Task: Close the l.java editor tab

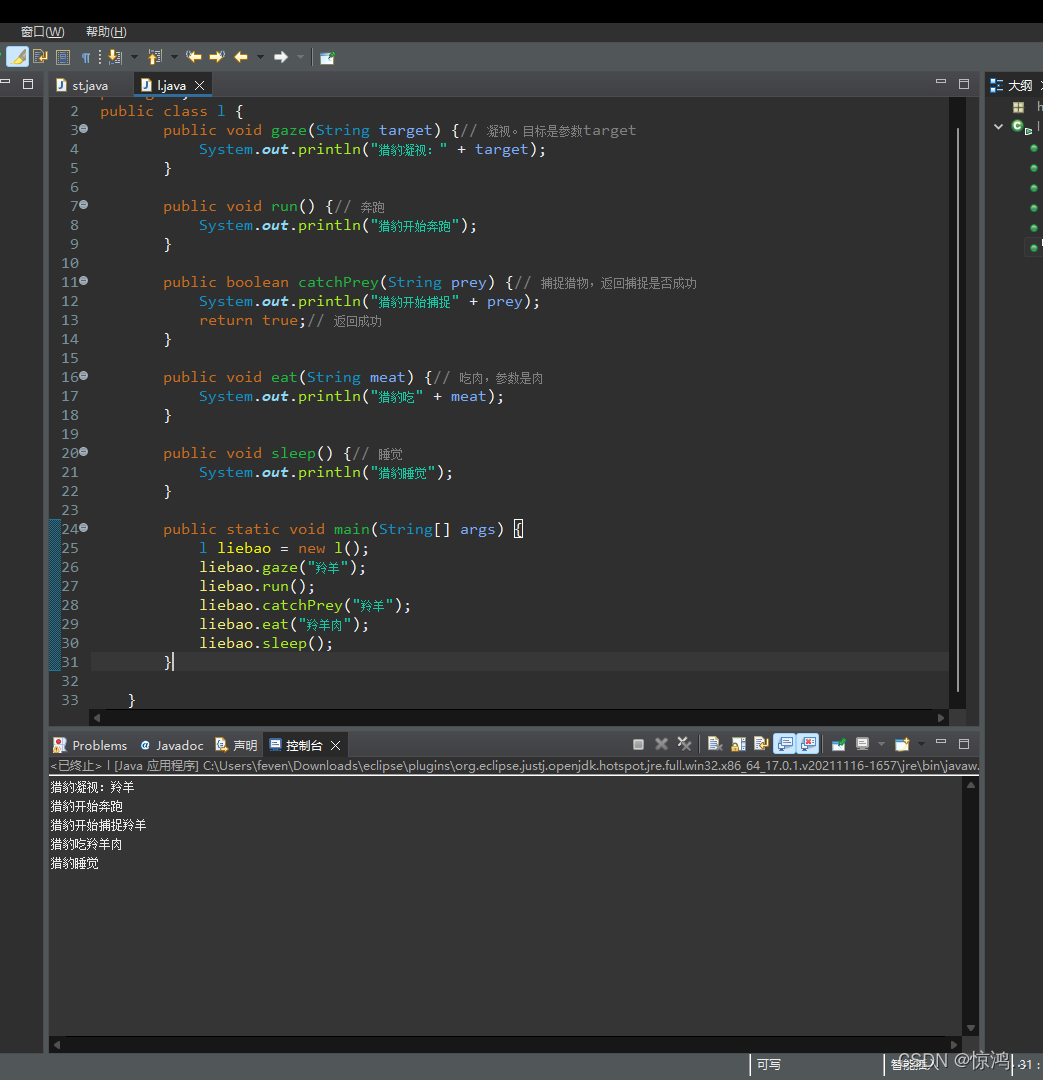Action: (200, 85)
